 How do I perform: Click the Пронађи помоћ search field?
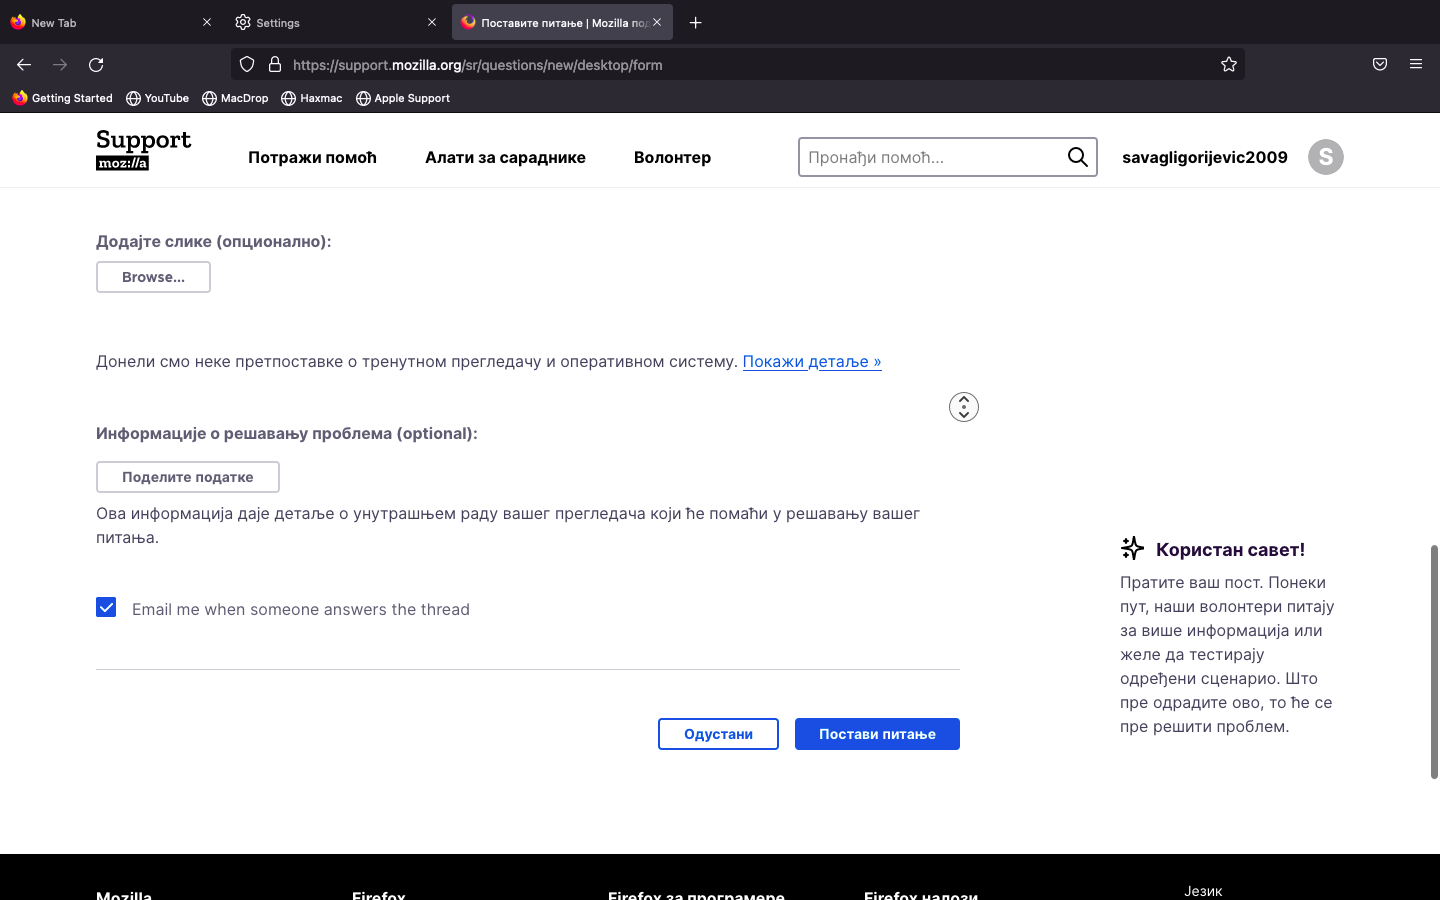[x=930, y=157]
